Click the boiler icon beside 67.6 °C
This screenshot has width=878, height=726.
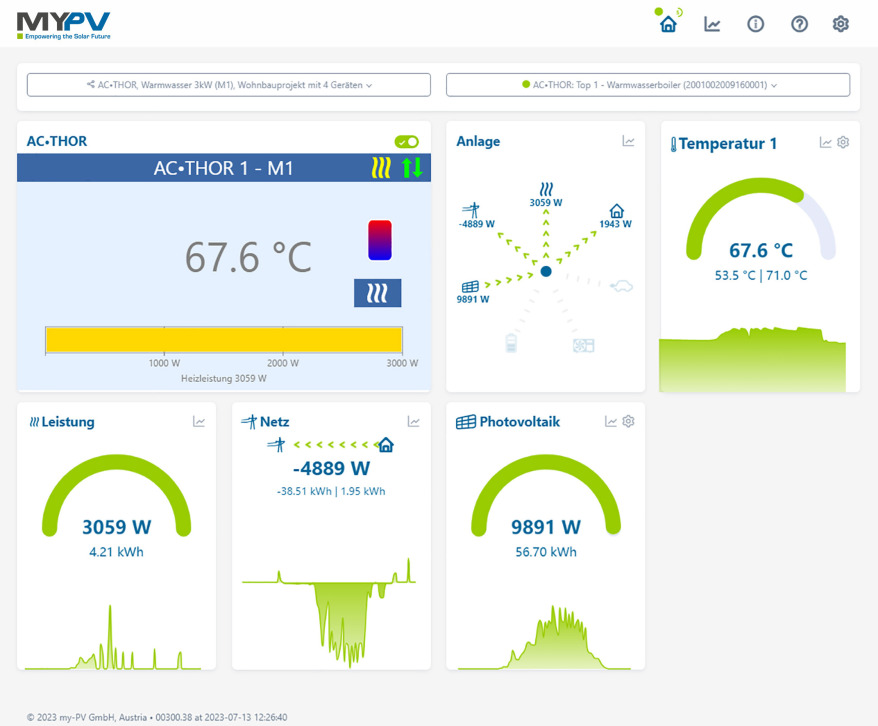(380, 240)
